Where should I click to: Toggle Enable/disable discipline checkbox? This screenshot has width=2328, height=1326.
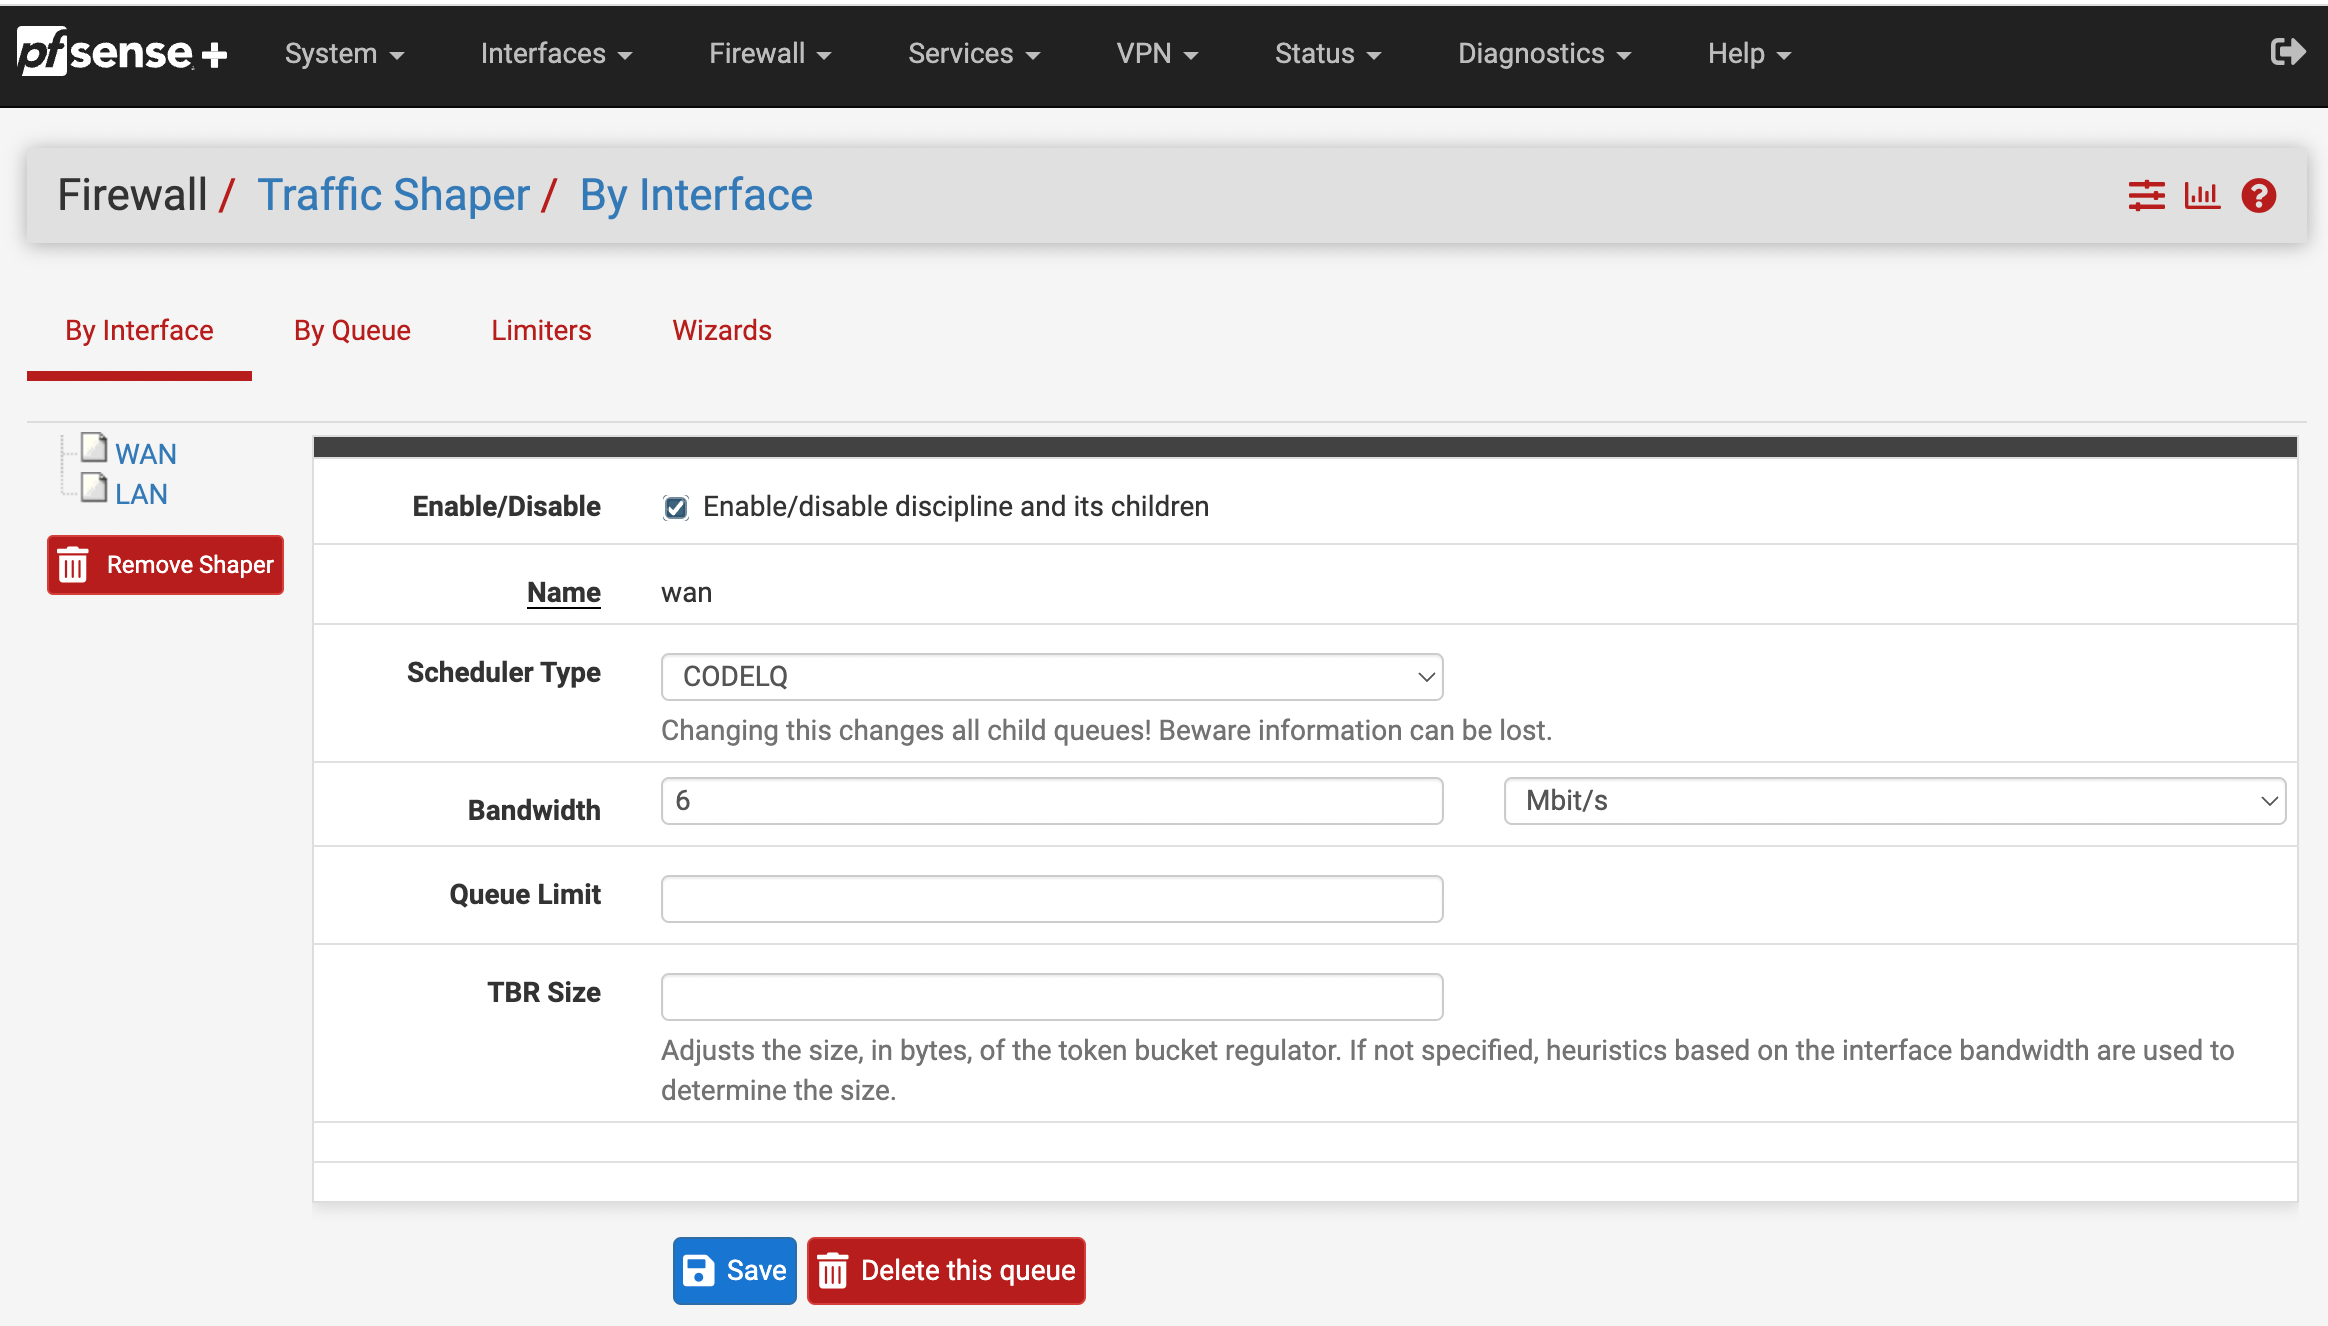coord(676,508)
